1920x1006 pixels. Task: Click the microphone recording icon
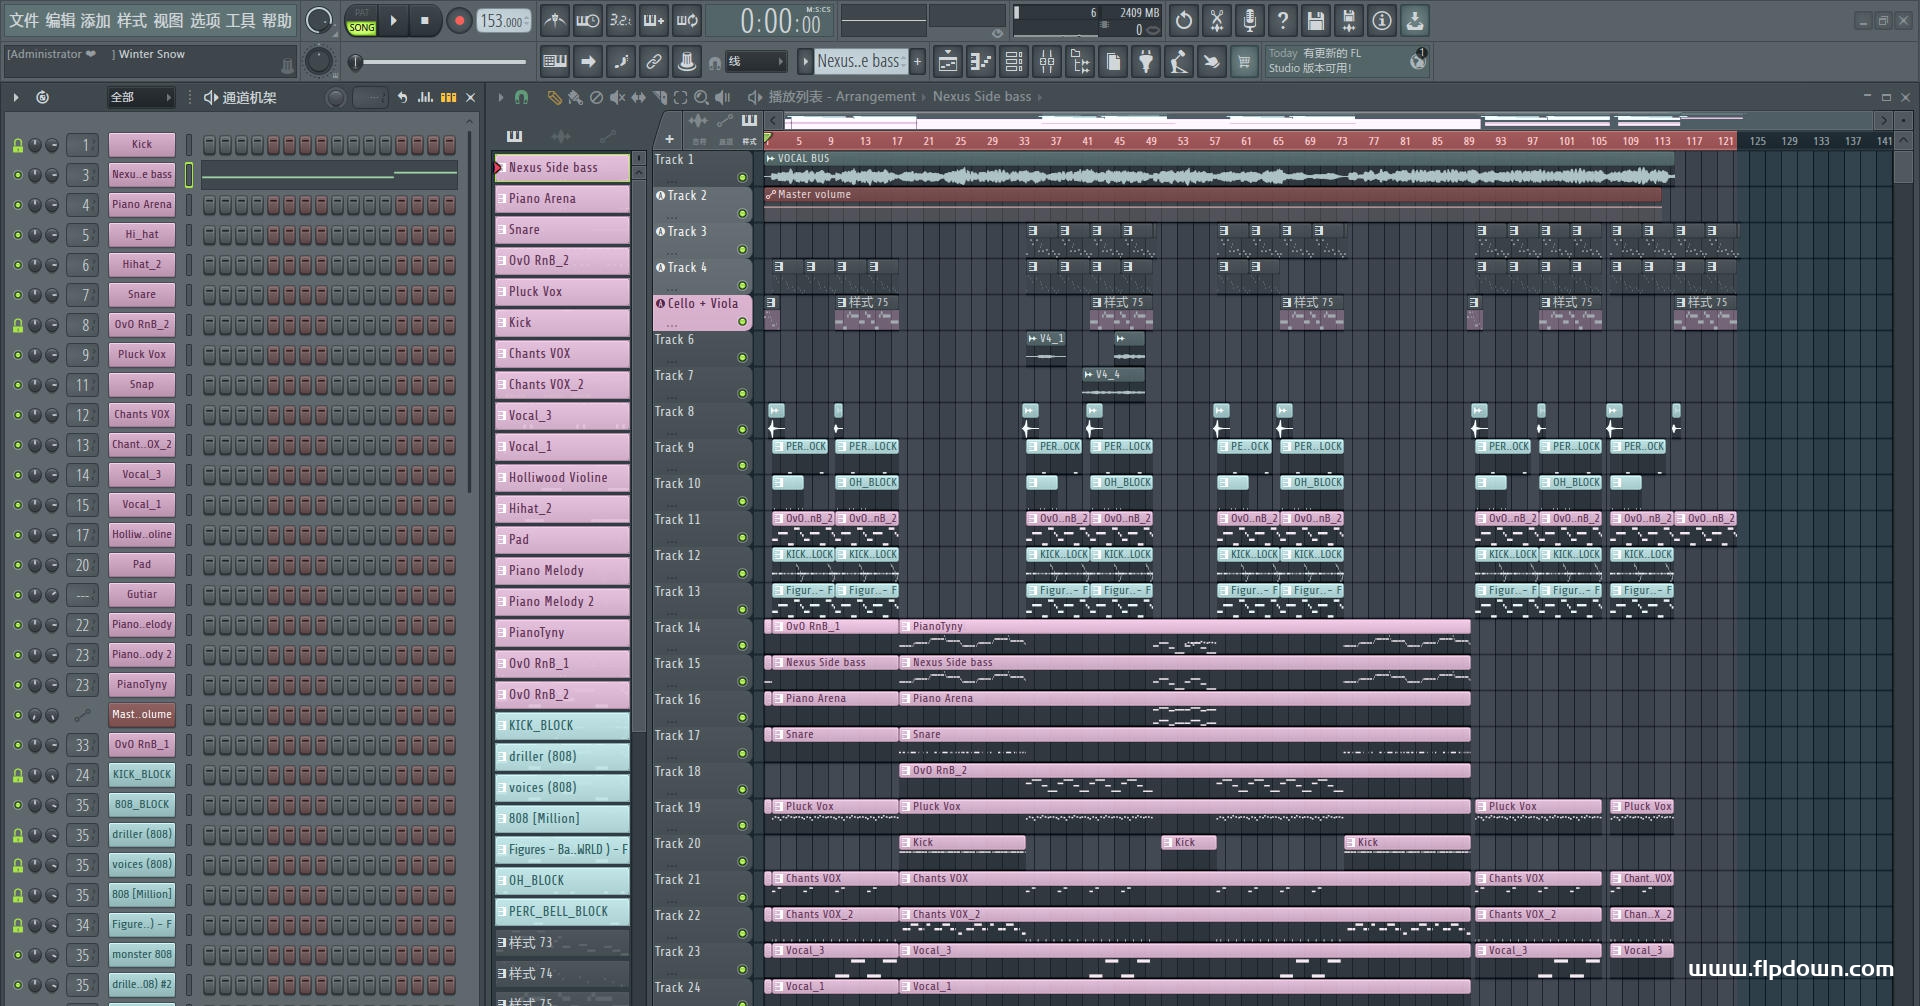(x=1250, y=20)
